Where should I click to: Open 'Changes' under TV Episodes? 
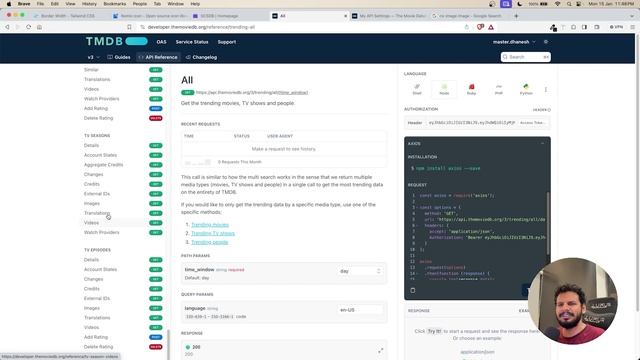93,279
